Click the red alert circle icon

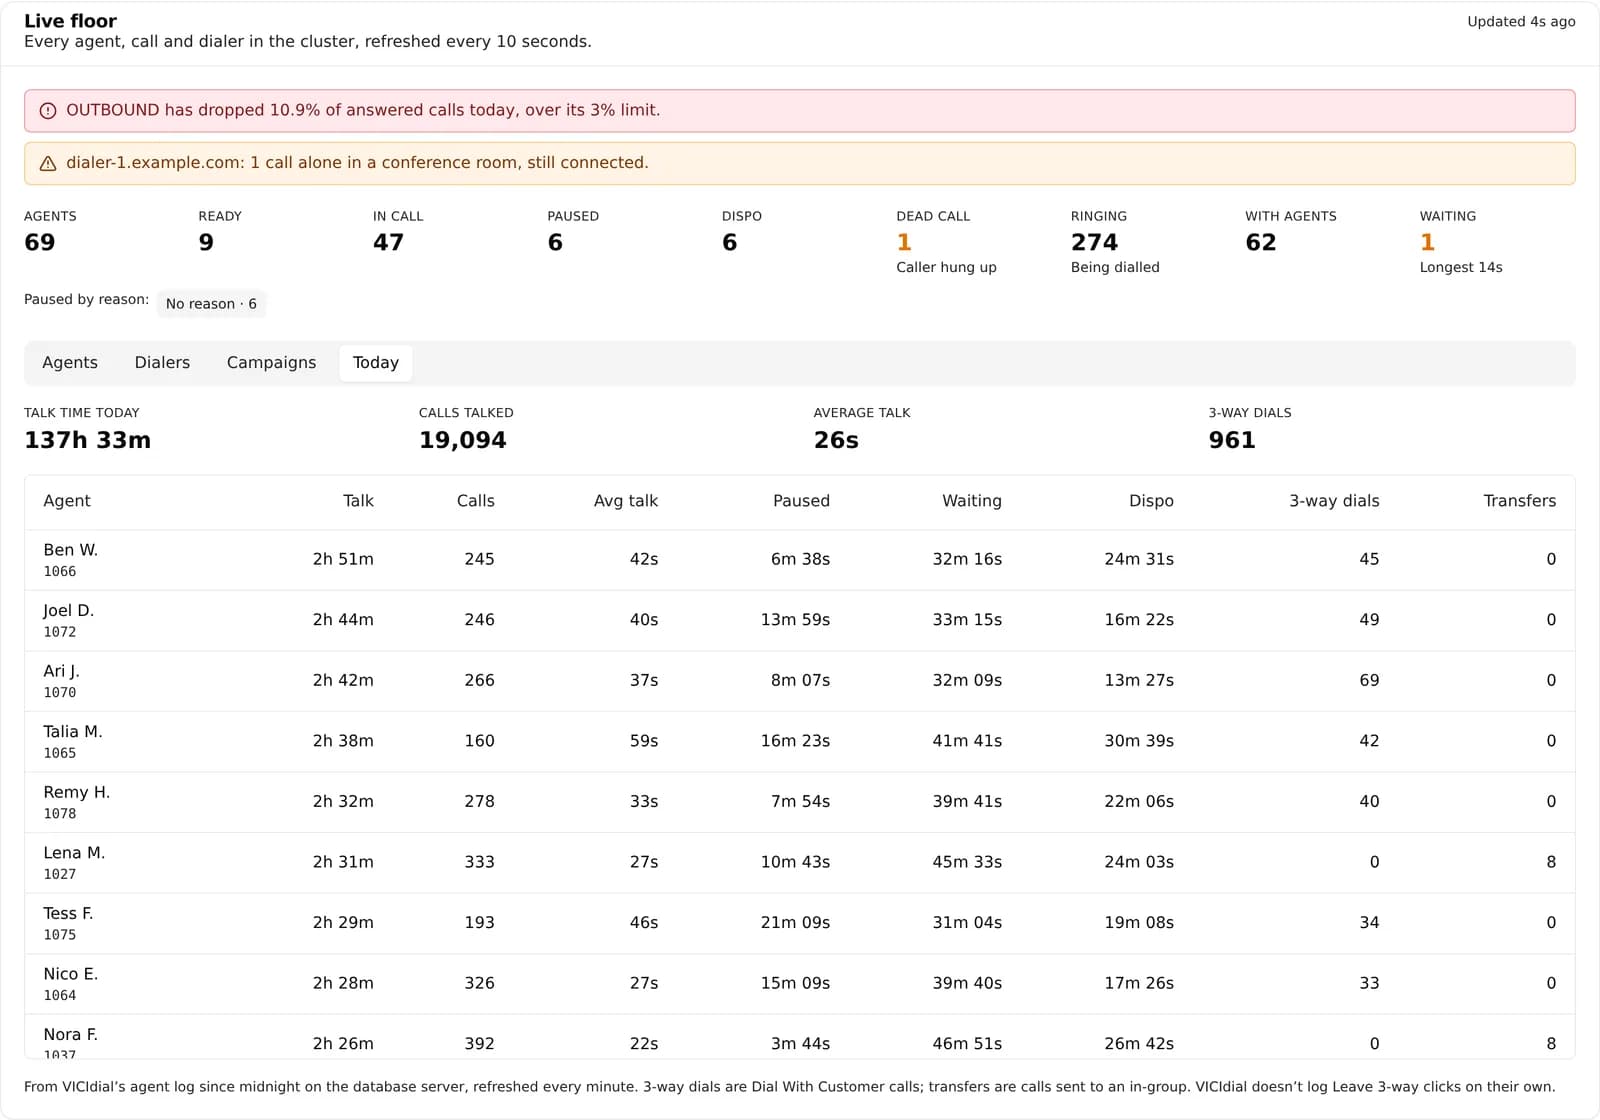pyautogui.click(x=47, y=111)
